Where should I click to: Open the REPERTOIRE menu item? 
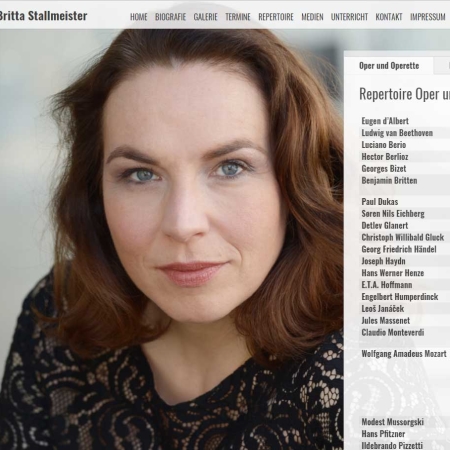[x=276, y=17]
